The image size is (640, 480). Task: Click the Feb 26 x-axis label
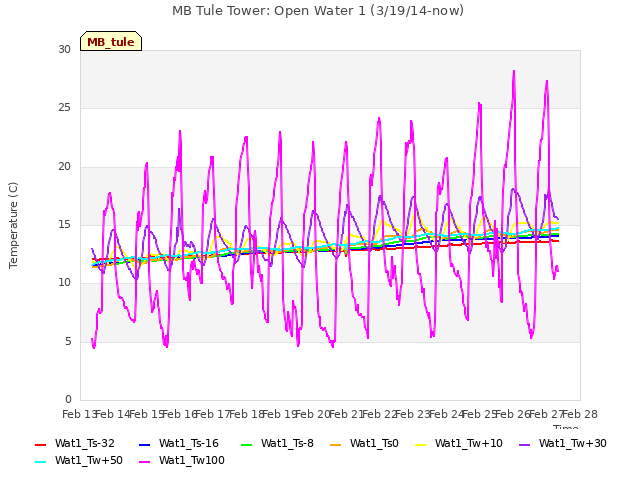[x=513, y=414]
